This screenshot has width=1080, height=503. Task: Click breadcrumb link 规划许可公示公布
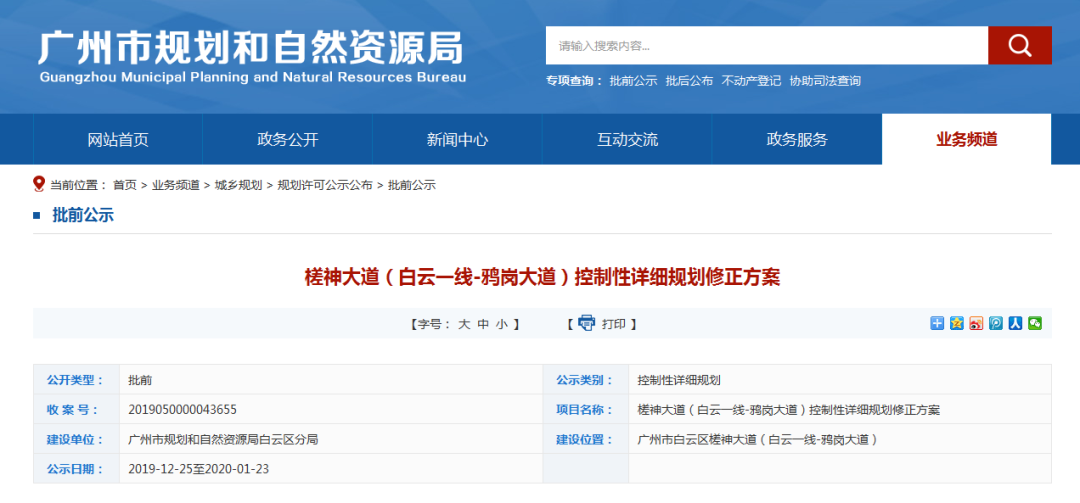[x=324, y=185]
